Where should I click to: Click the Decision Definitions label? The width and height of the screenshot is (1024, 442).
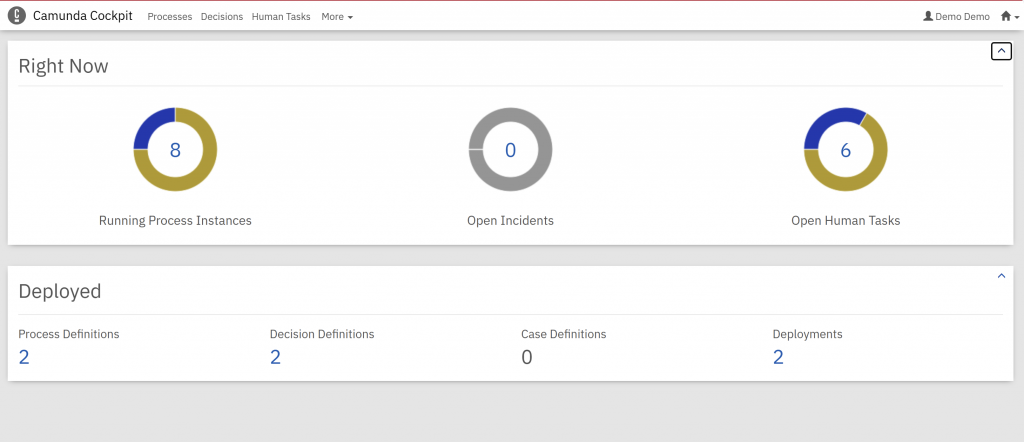point(322,334)
